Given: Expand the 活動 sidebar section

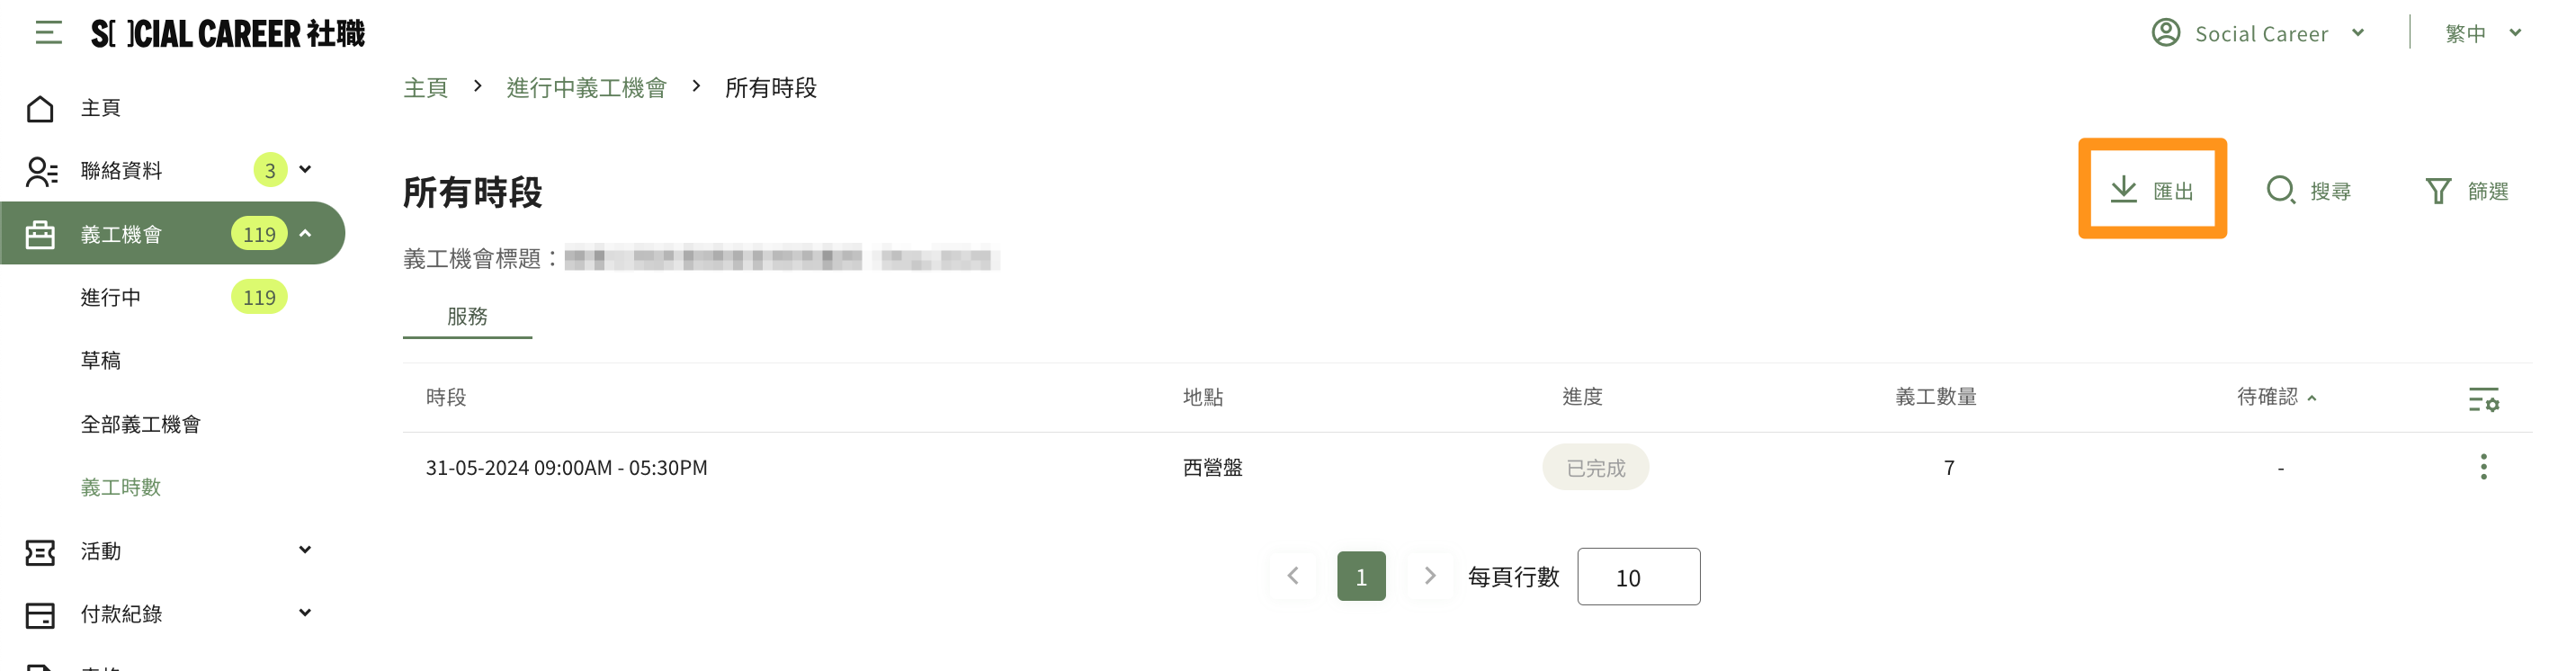Looking at the screenshot, I should (x=305, y=550).
